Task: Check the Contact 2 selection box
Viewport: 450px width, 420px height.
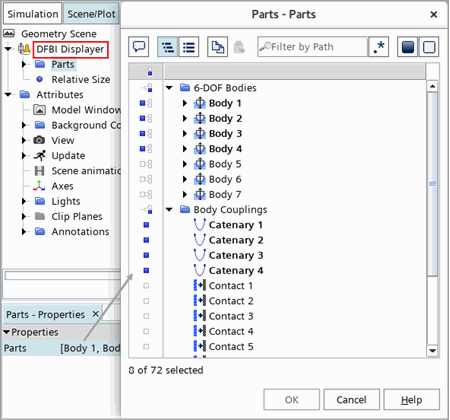Action: pyautogui.click(x=146, y=301)
